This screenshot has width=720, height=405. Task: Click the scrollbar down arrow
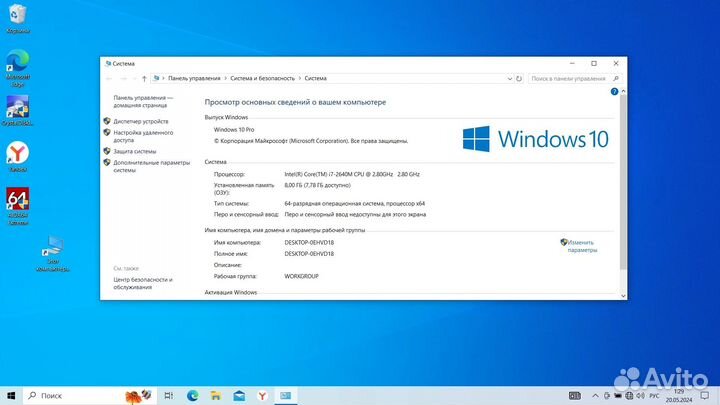623,296
